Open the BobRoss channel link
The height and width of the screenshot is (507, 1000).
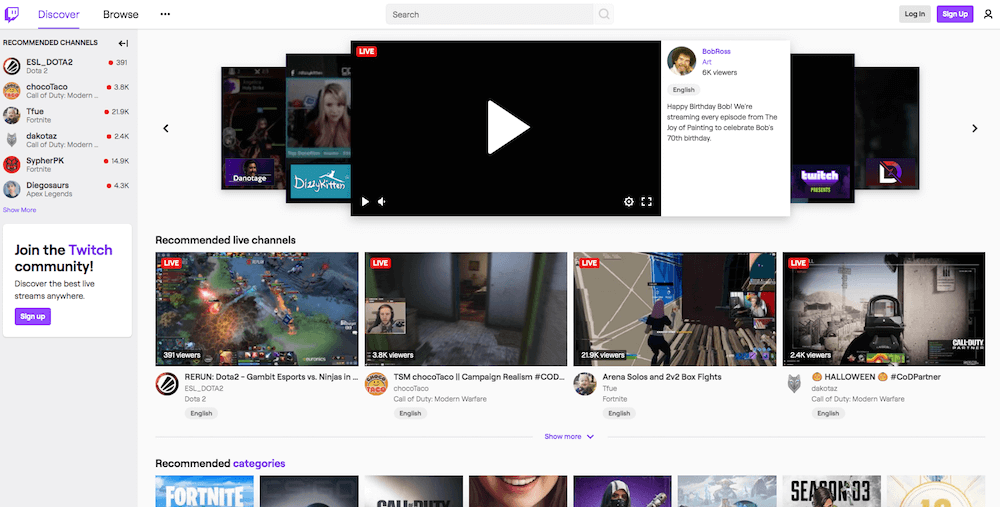click(716, 51)
